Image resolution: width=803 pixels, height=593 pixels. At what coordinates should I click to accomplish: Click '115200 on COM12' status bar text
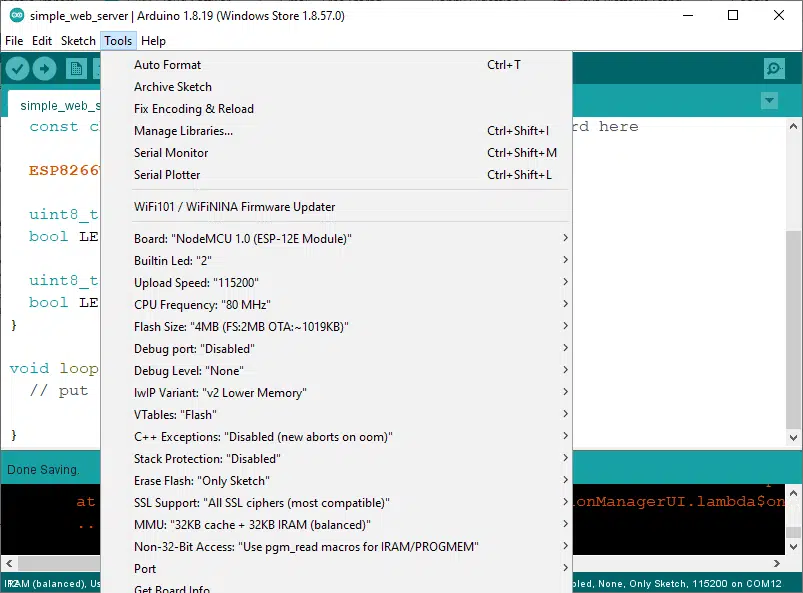click(x=737, y=584)
